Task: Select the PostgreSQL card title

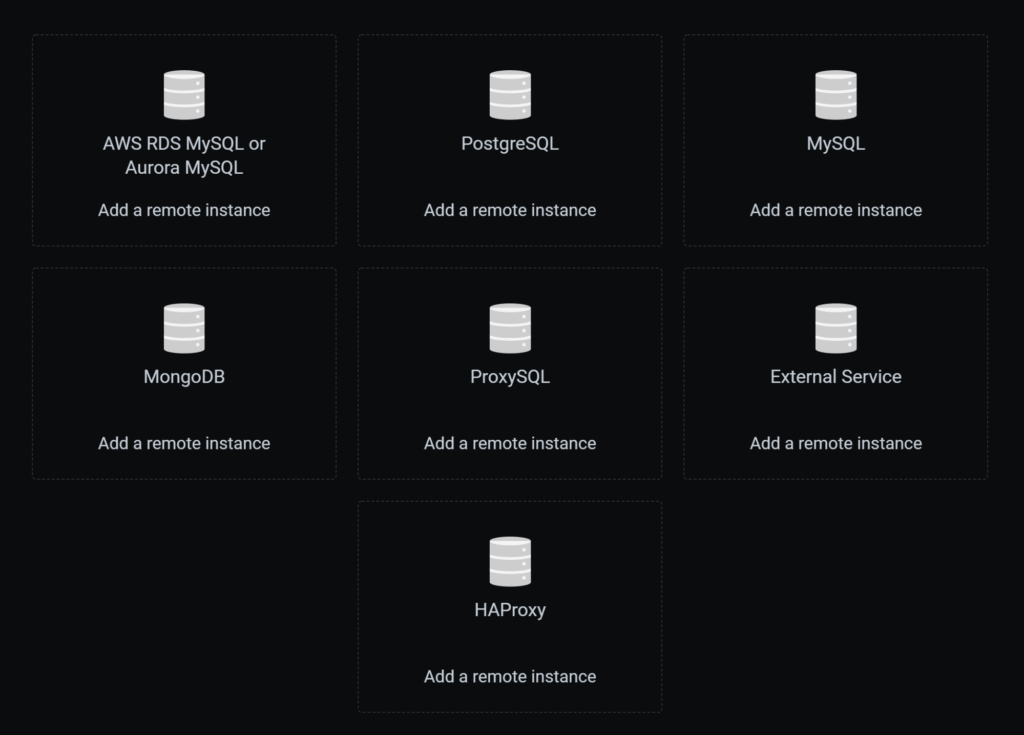Action: [x=510, y=144]
